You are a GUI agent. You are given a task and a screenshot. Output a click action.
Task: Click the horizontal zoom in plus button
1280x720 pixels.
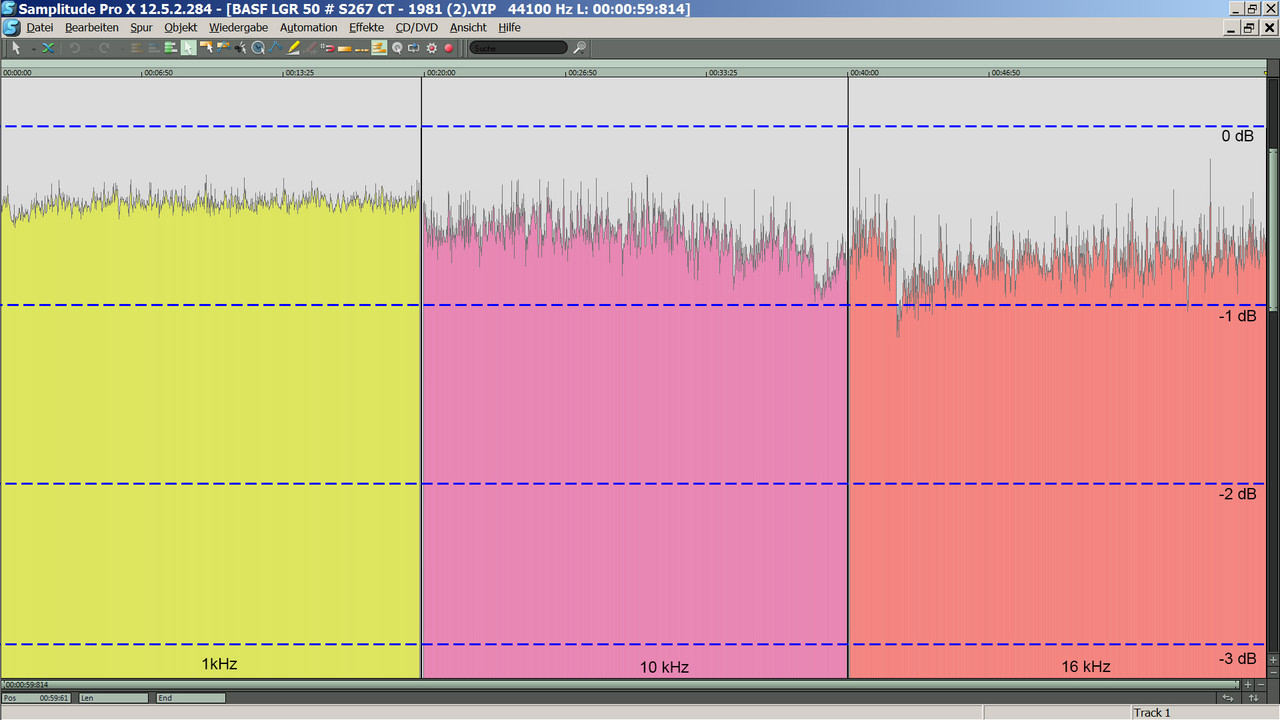pyautogui.click(x=1248, y=685)
